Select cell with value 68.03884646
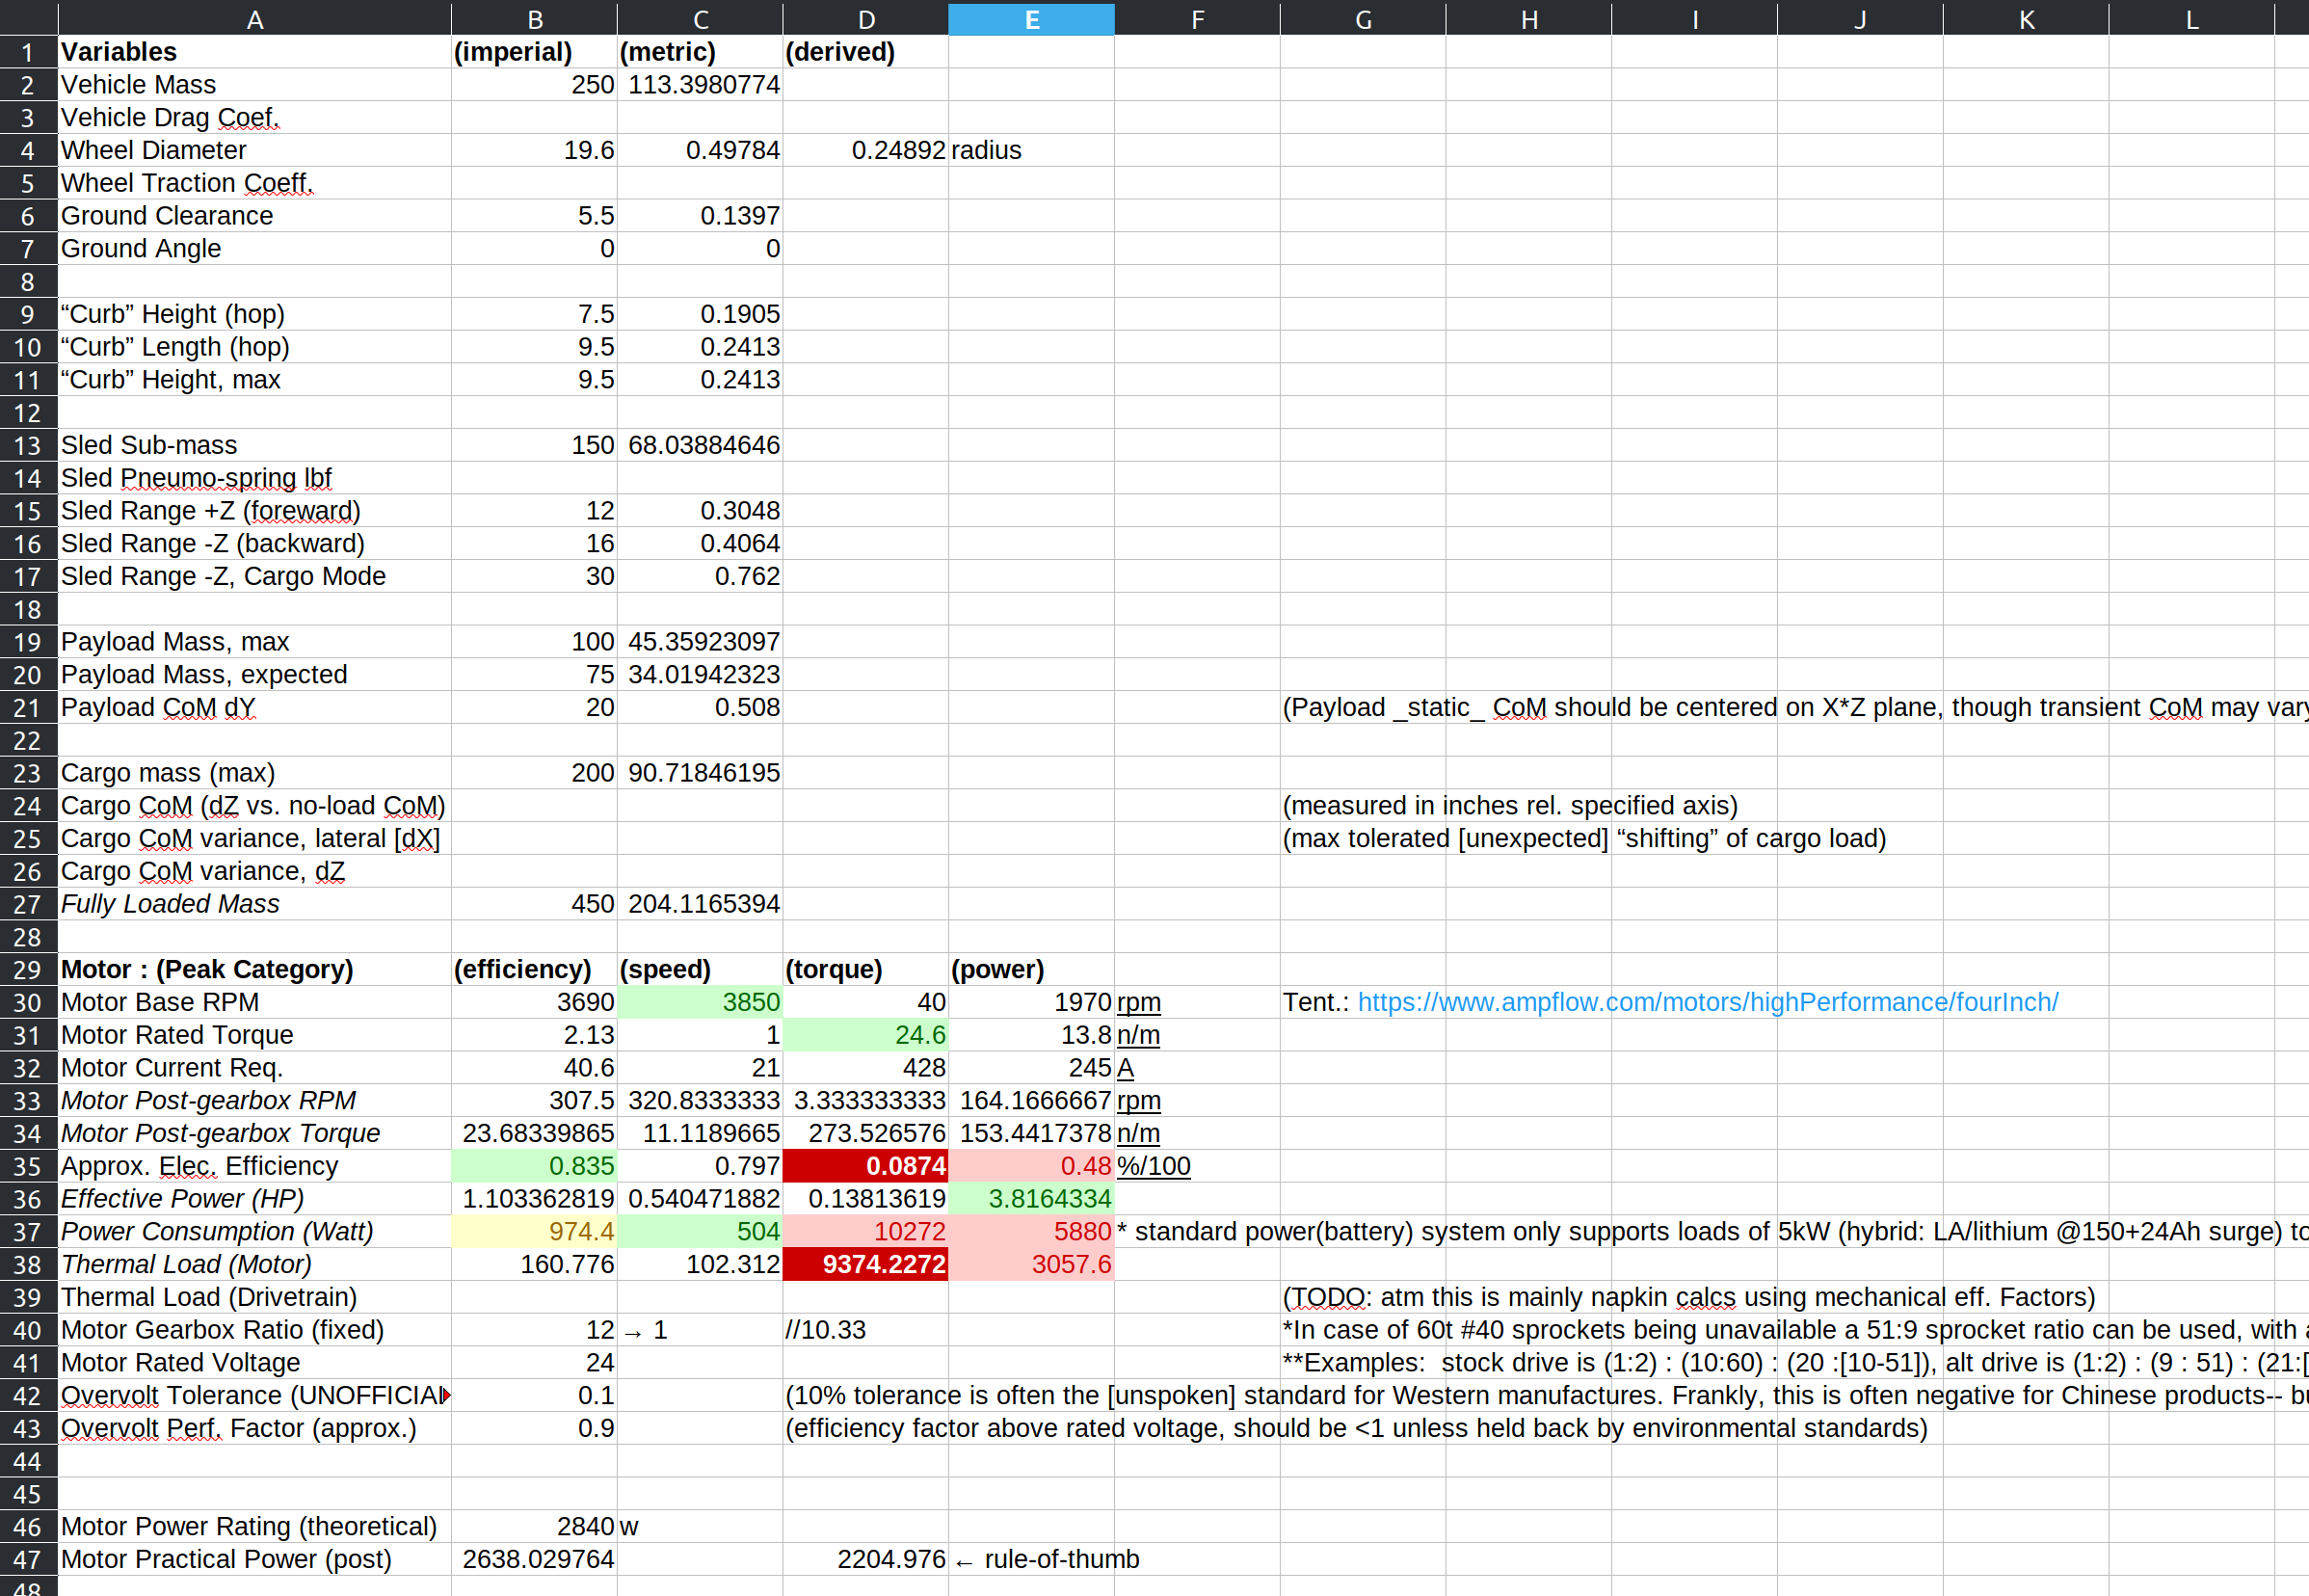 point(700,445)
